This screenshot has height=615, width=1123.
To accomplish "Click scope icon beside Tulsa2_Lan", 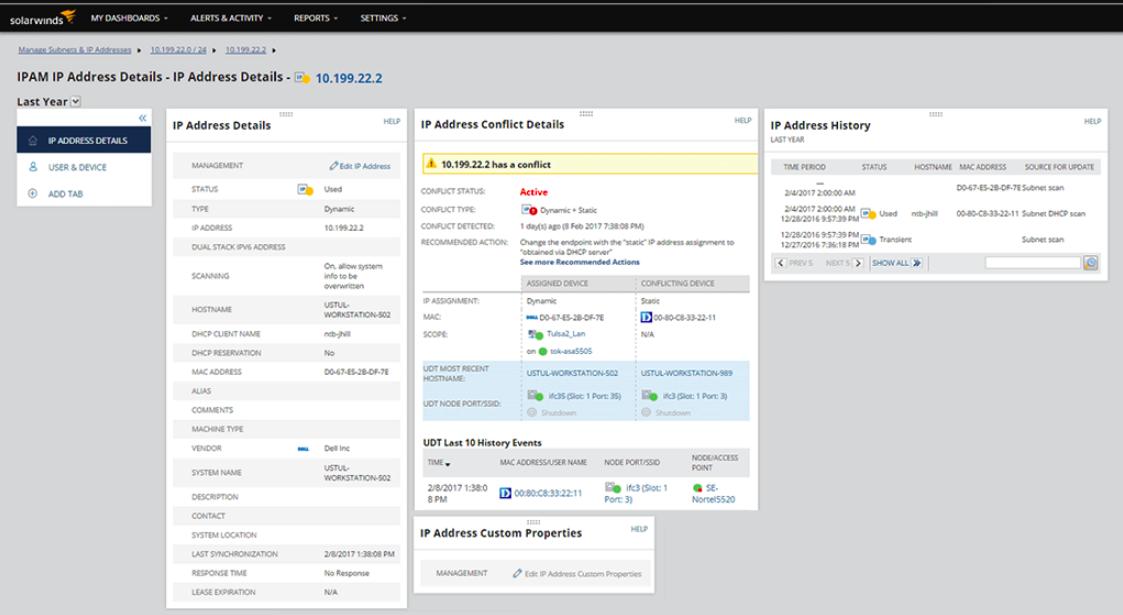I will 535,334.
